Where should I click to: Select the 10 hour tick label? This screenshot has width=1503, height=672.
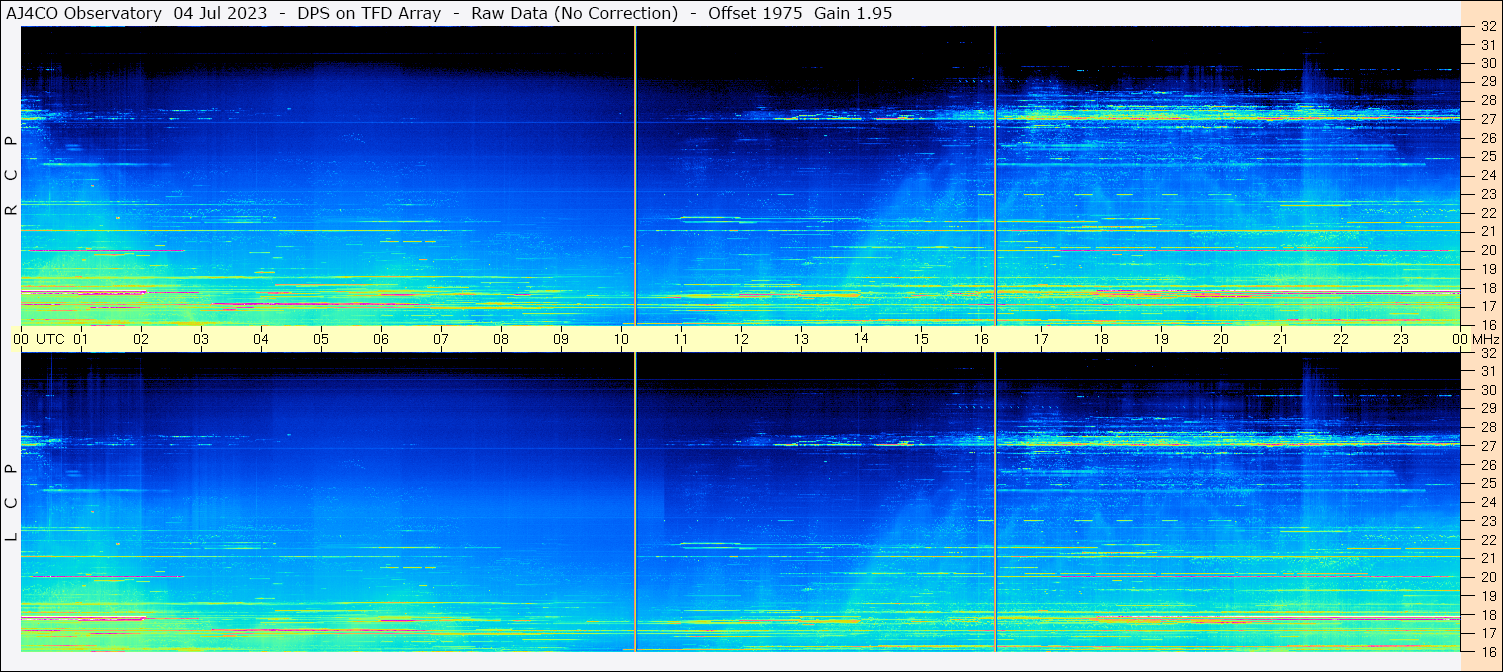click(621, 339)
